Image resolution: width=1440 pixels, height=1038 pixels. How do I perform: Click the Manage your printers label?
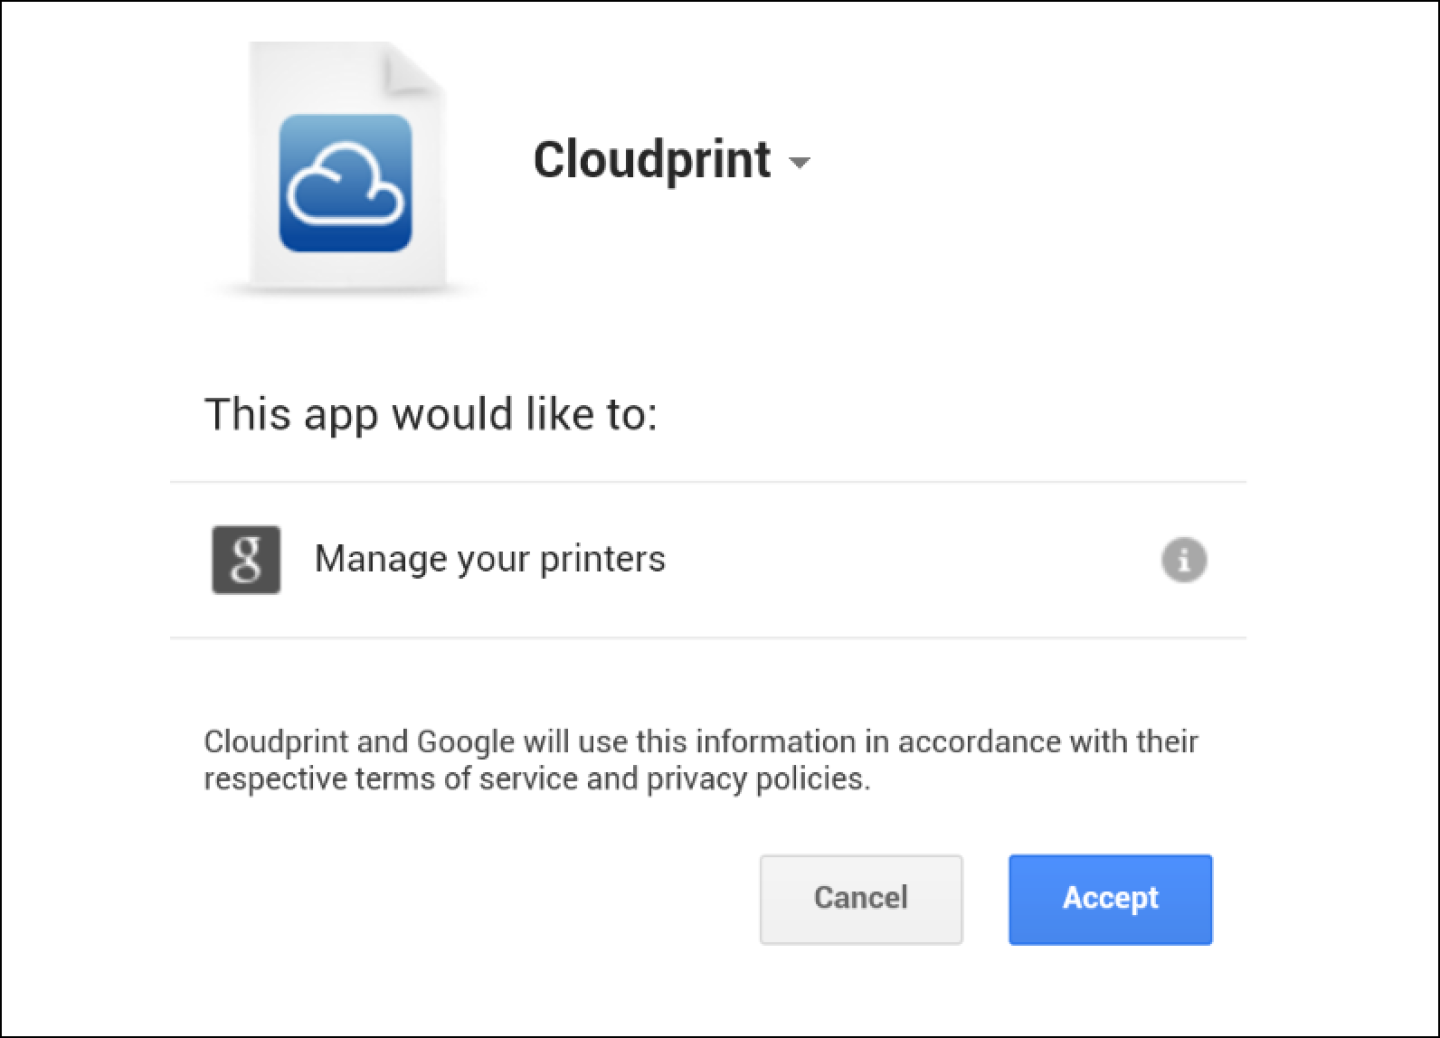tap(489, 559)
